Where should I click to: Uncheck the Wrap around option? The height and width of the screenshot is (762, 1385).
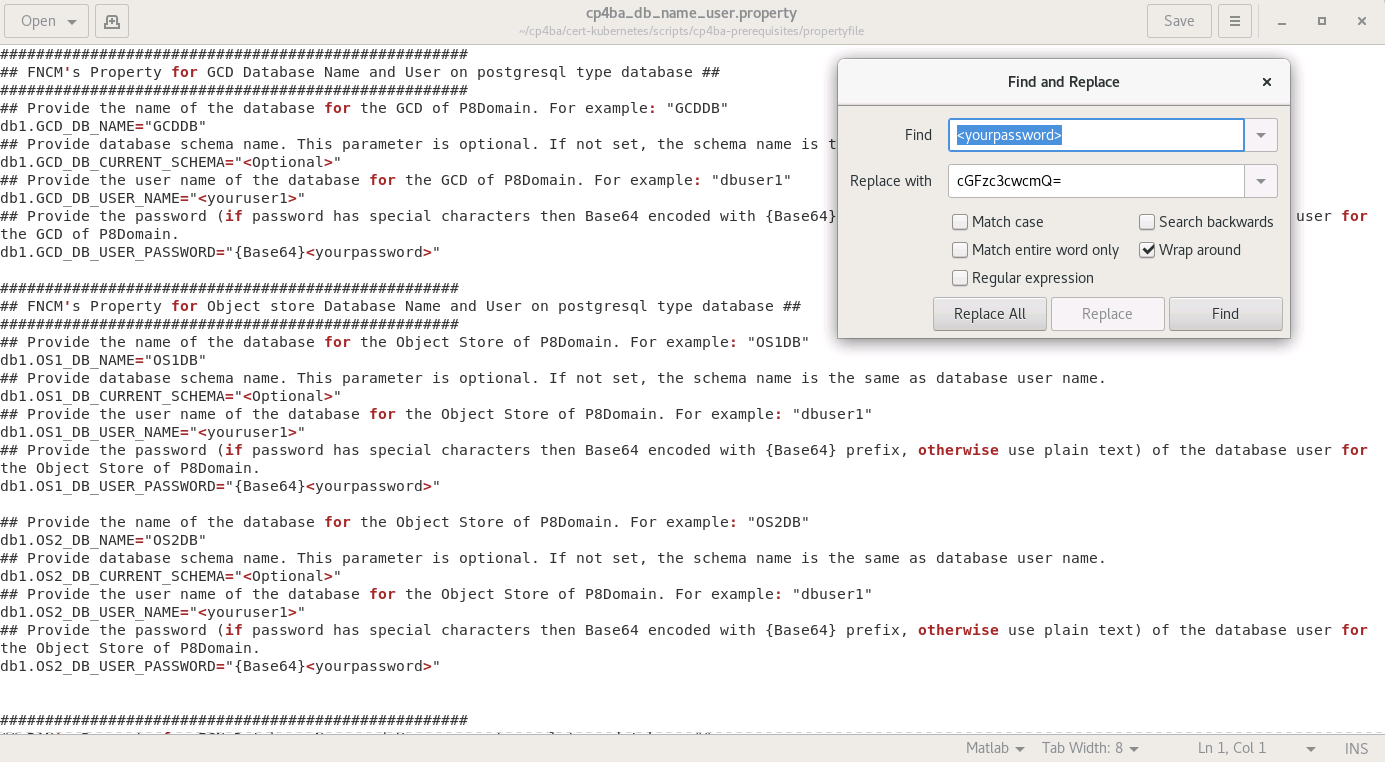pos(1147,250)
